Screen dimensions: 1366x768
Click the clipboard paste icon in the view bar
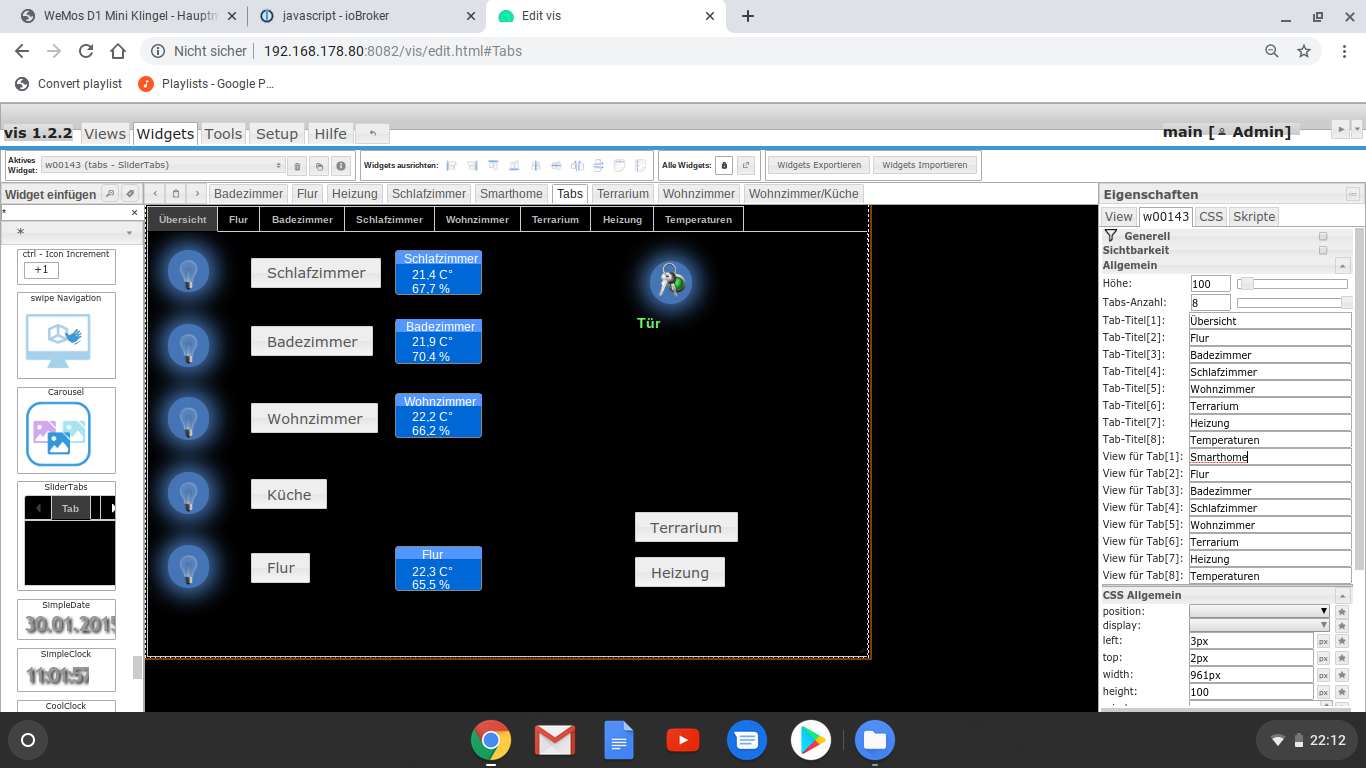[x=176, y=193]
